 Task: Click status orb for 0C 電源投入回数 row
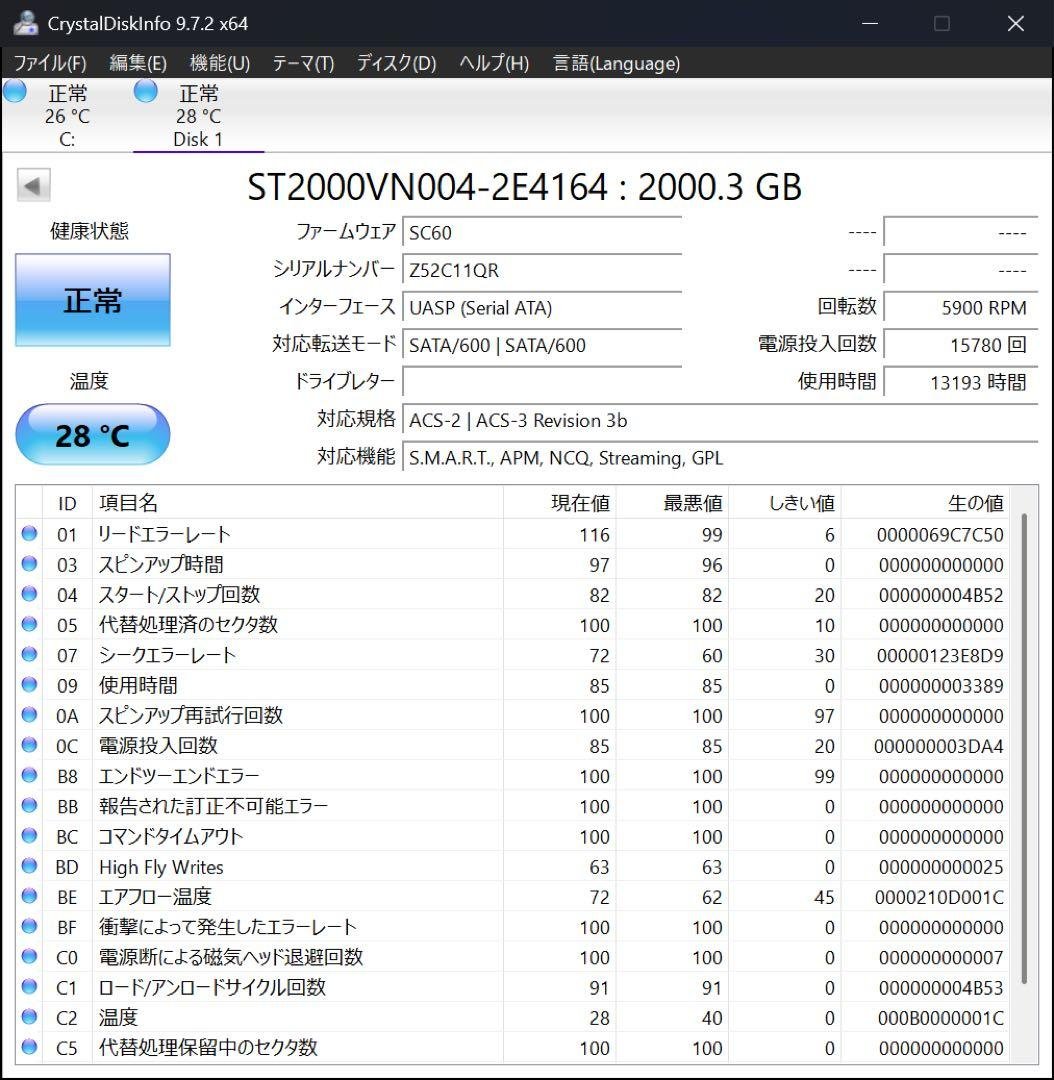29,745
